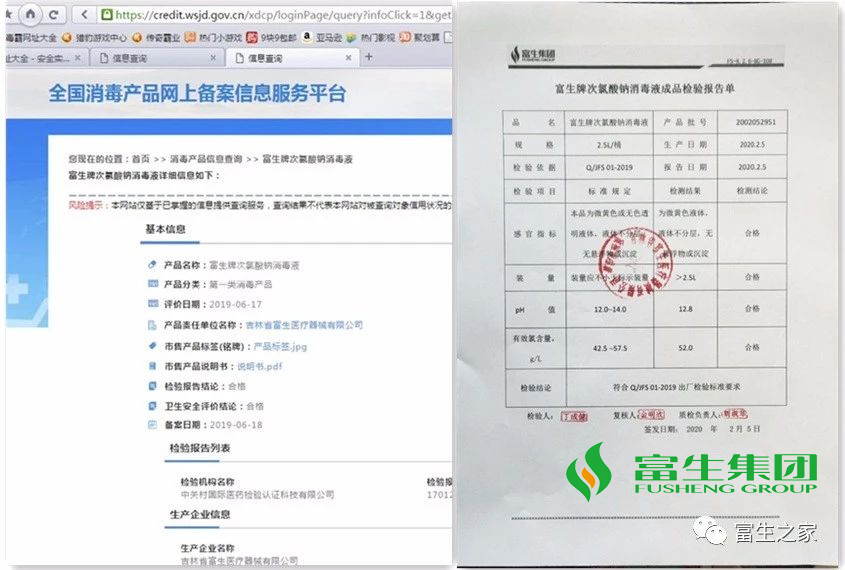Screen dimensions: 845x570
Task: Click the green HTTPS padlock icon
Action: (107, 15)
